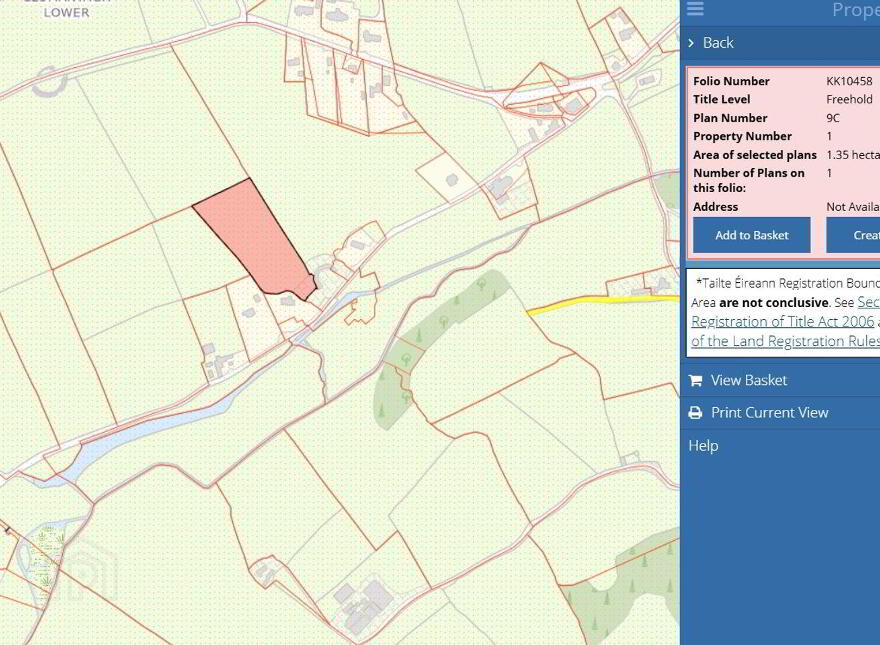
Task: Click the Property Number label
Action: (x=742, y=136)
